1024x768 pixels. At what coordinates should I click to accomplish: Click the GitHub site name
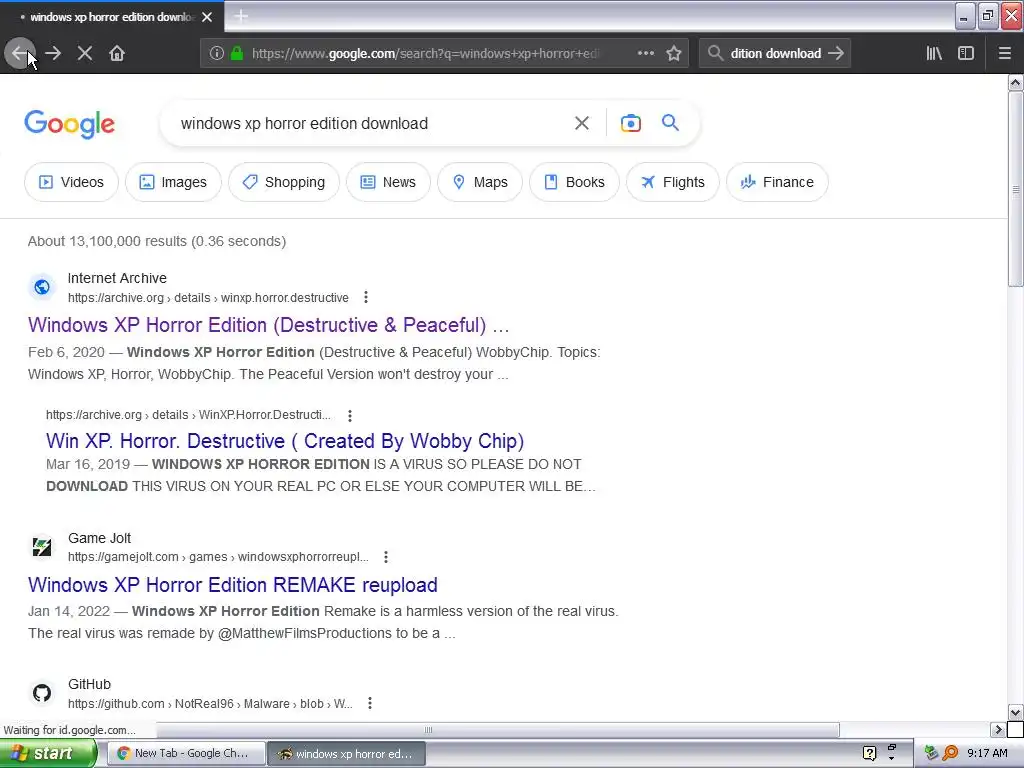(x=89, y=684)
